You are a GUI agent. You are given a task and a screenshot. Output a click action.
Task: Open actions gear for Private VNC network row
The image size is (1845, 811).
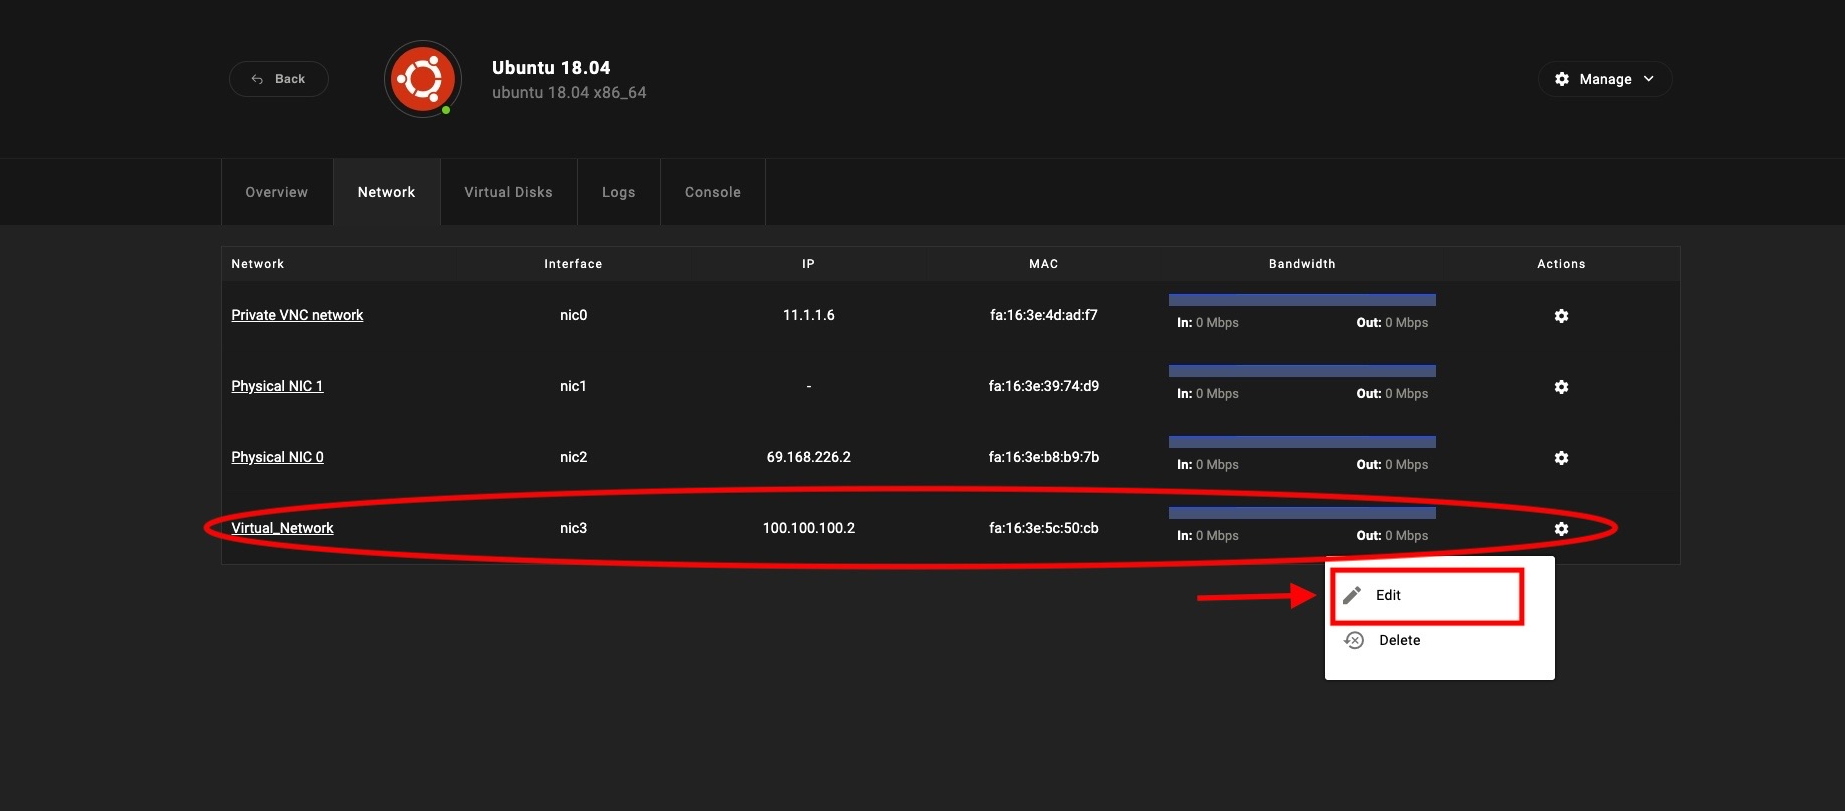coord(1561,316)
